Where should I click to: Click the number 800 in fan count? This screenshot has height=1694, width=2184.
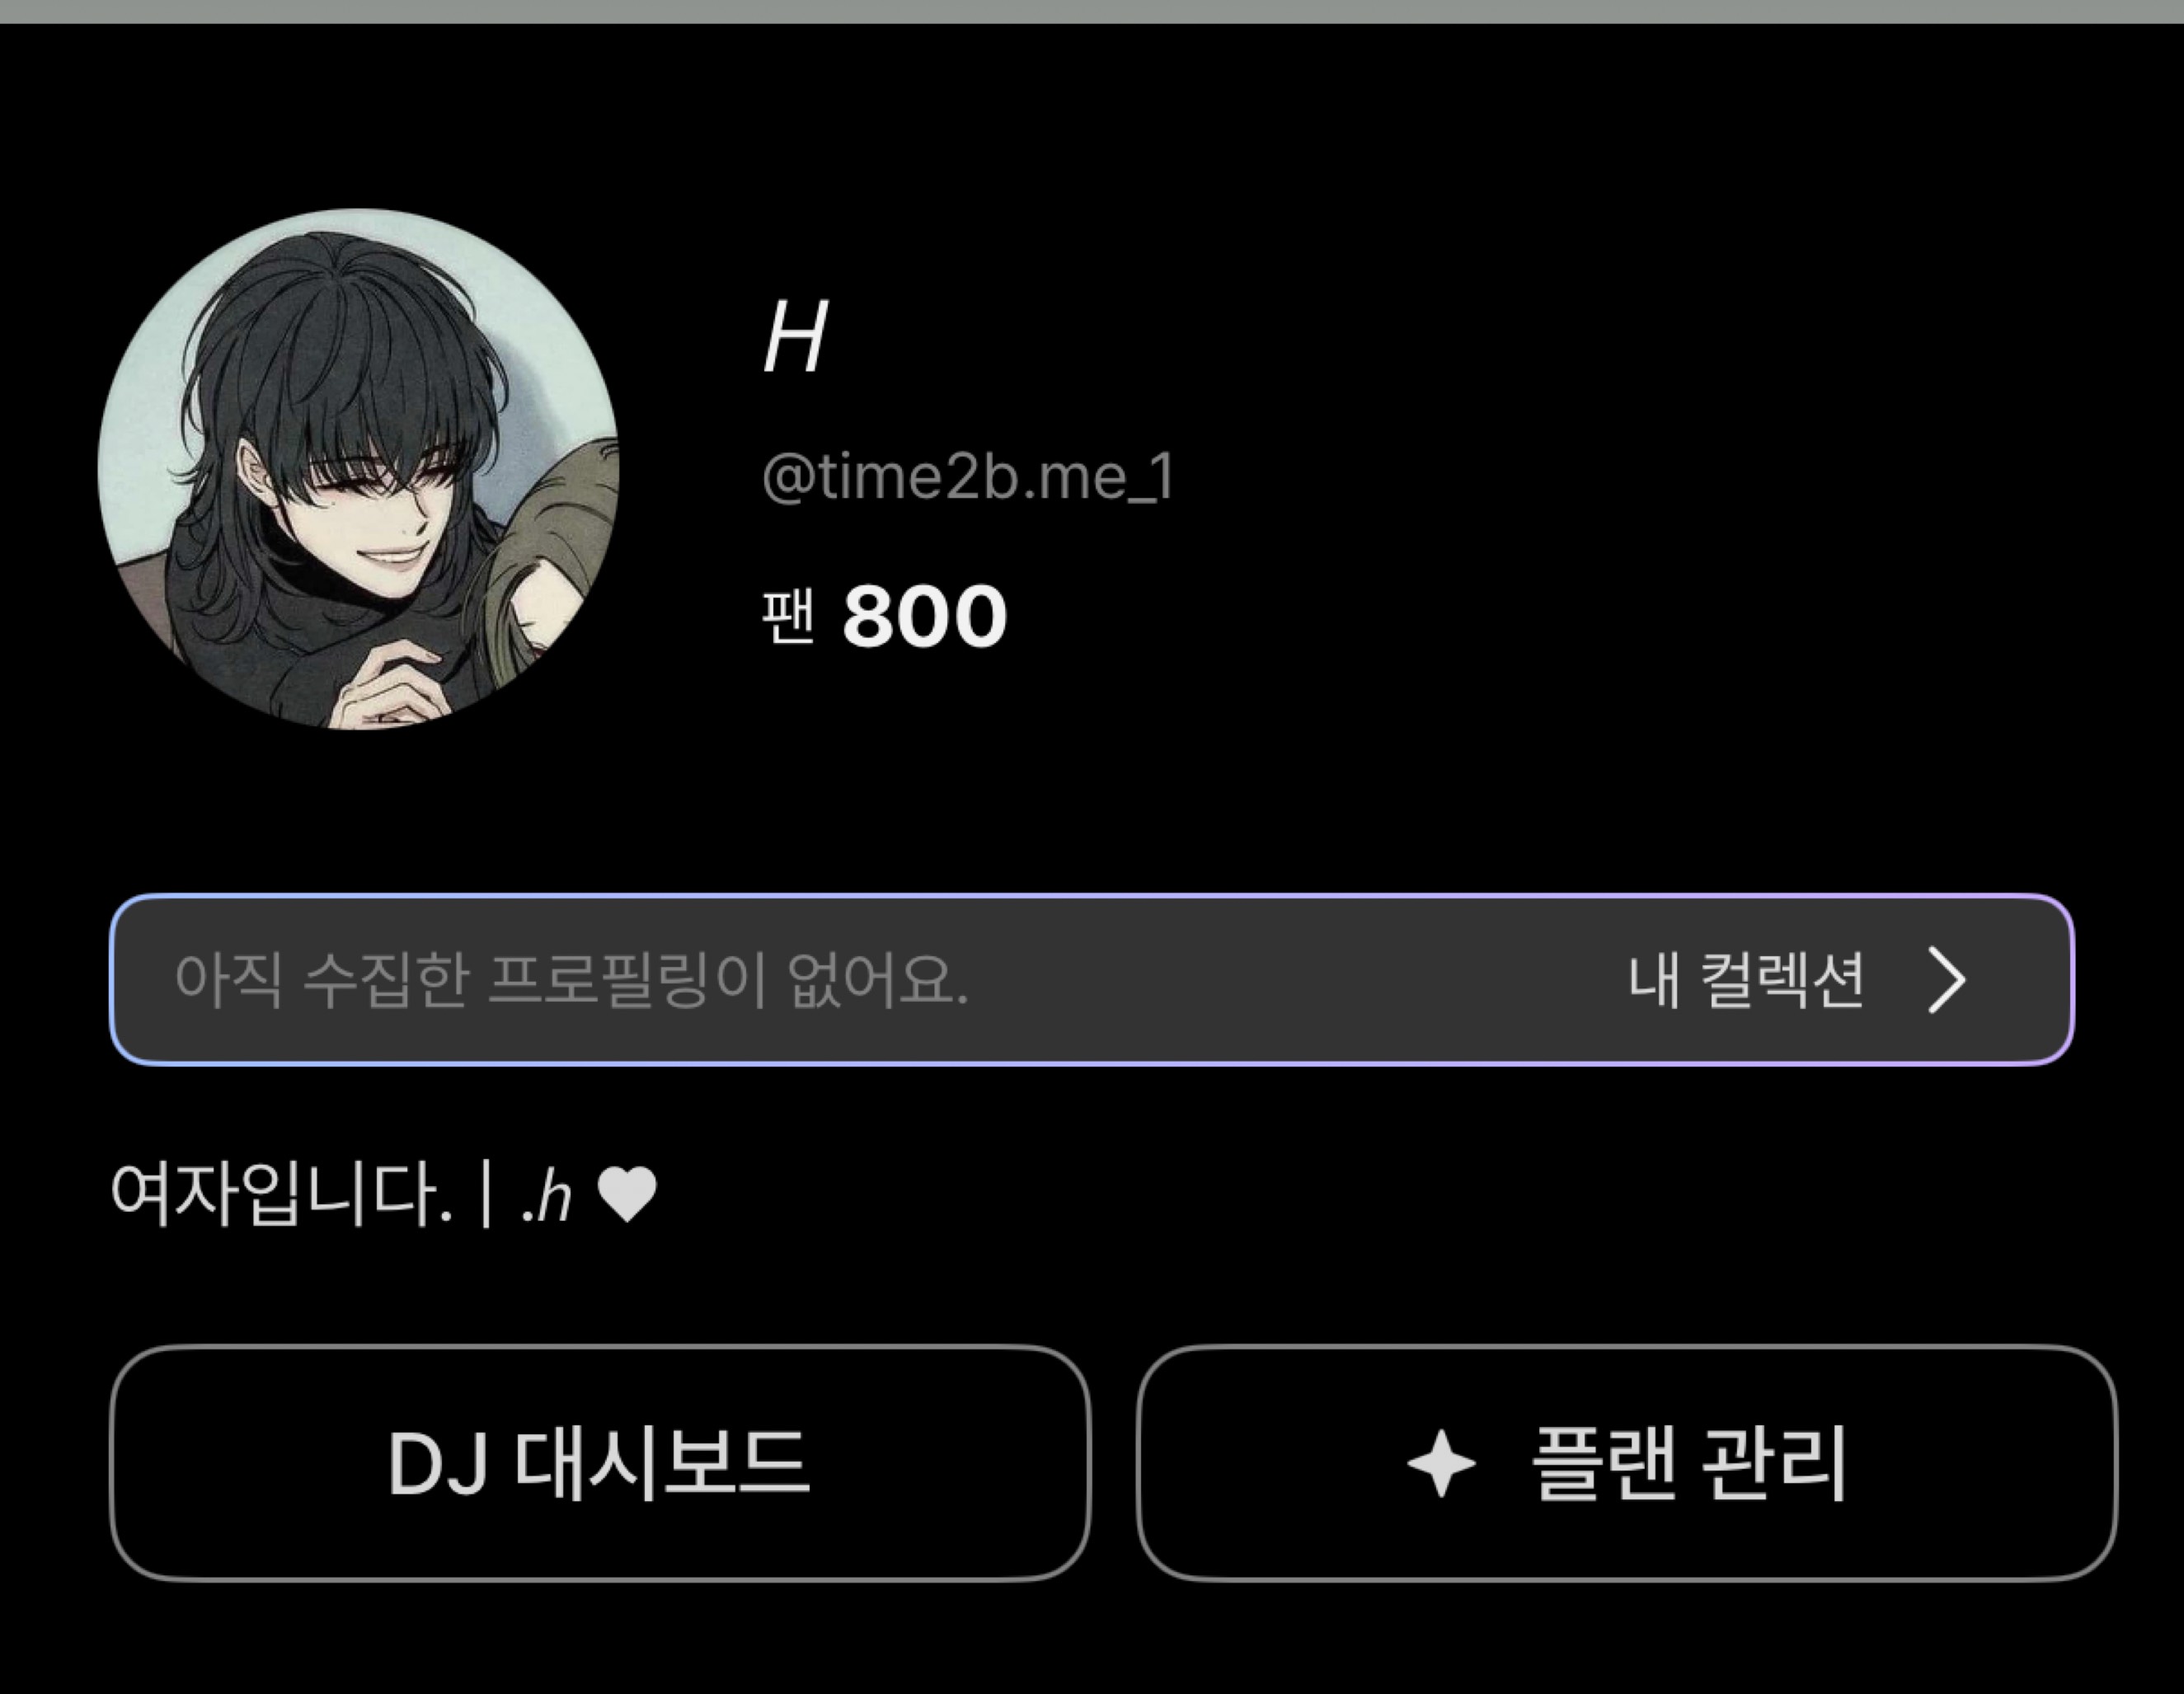[924, 616]
